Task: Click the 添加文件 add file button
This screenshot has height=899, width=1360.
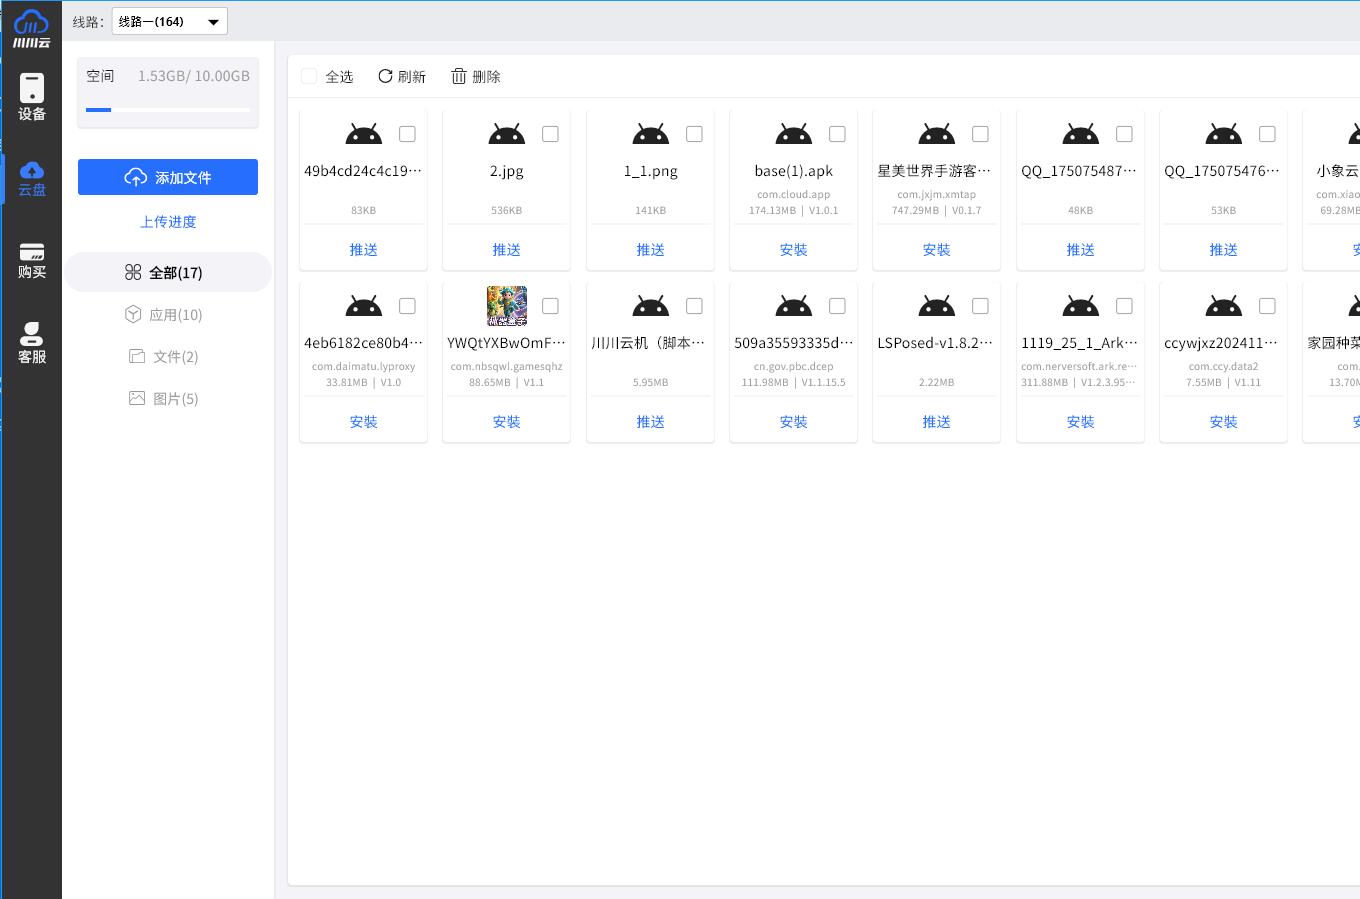Action: [168, 177]
